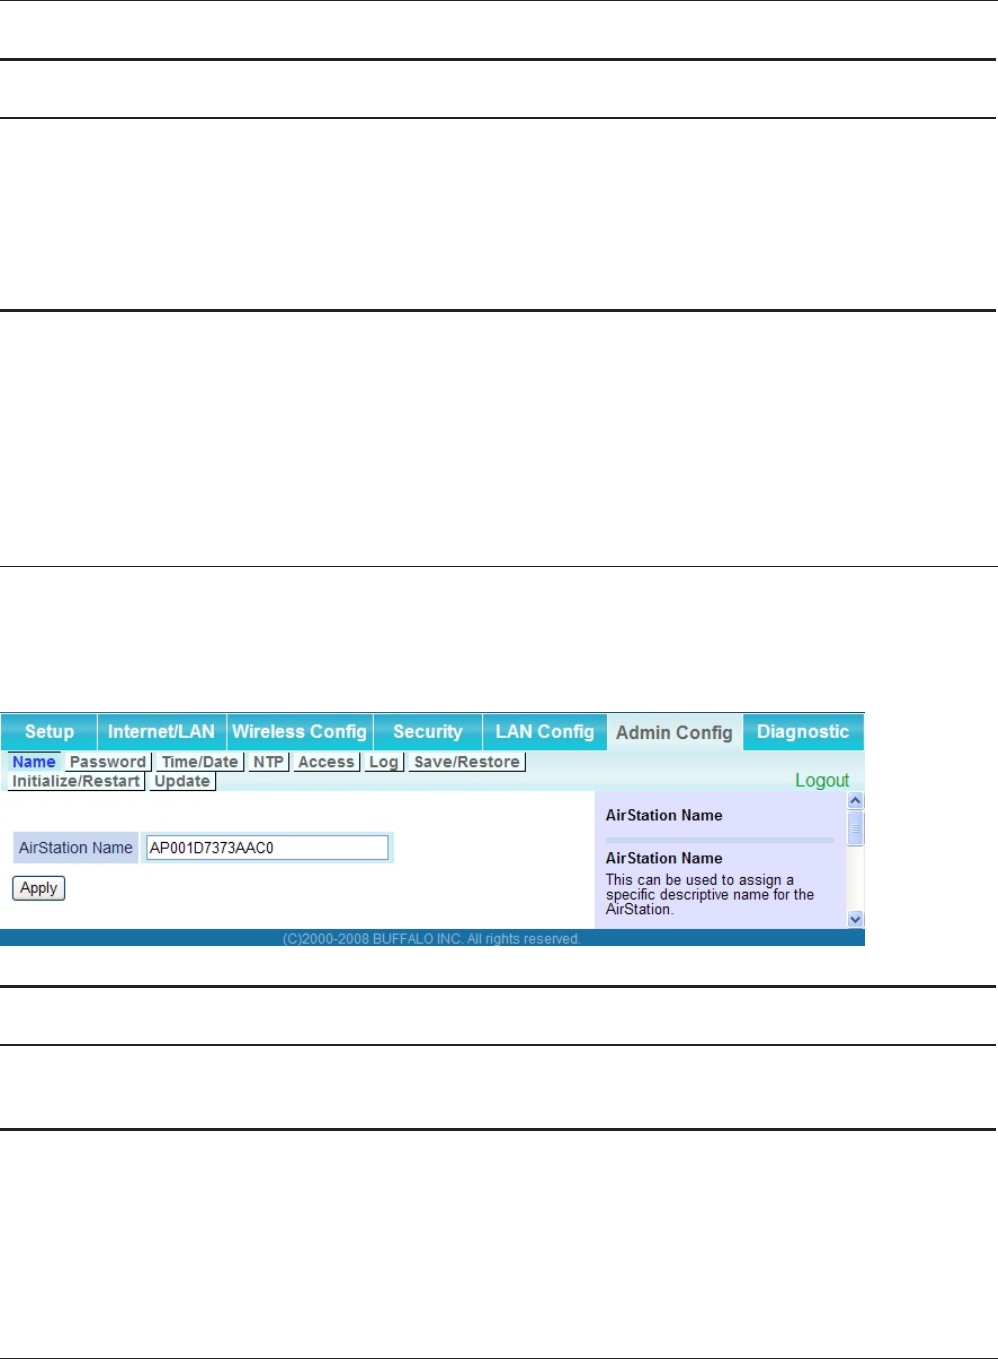Click into the AirStation Name field
This screenshot has width=998, height=1359.
click(x=267, y=848)
